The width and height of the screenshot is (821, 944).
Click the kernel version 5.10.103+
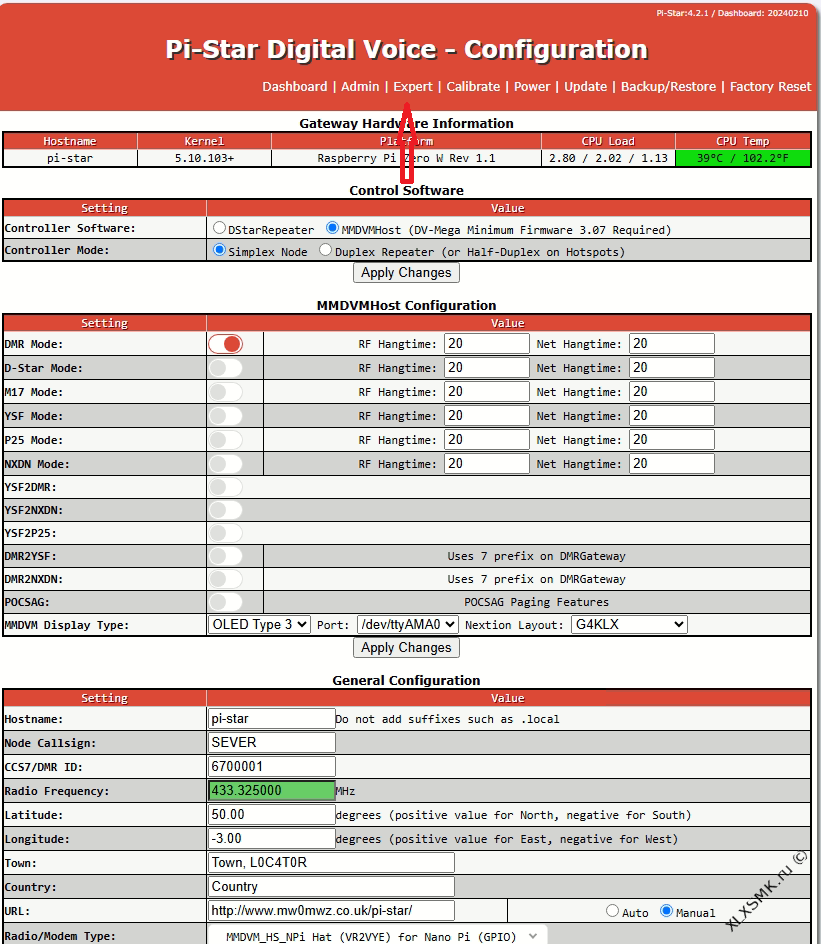coord(204,158)
